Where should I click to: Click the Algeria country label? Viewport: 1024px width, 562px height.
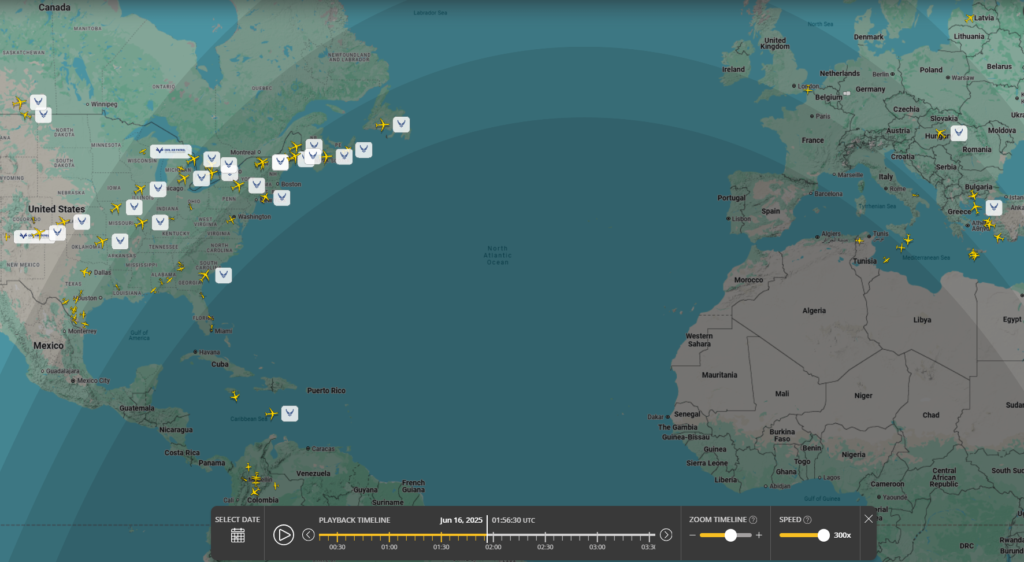pos(814,311)
